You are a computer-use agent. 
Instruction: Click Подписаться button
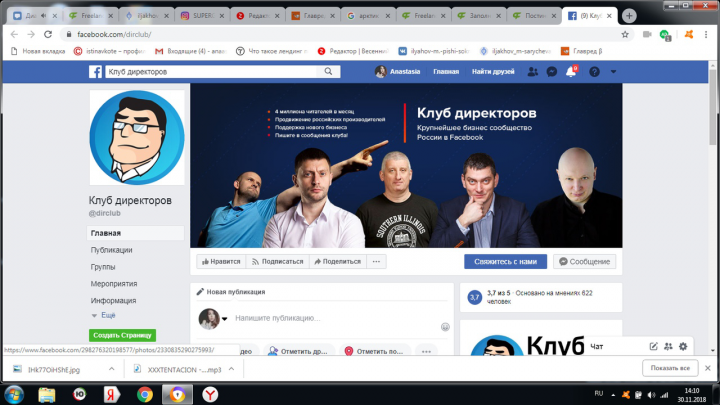point(277,262)
